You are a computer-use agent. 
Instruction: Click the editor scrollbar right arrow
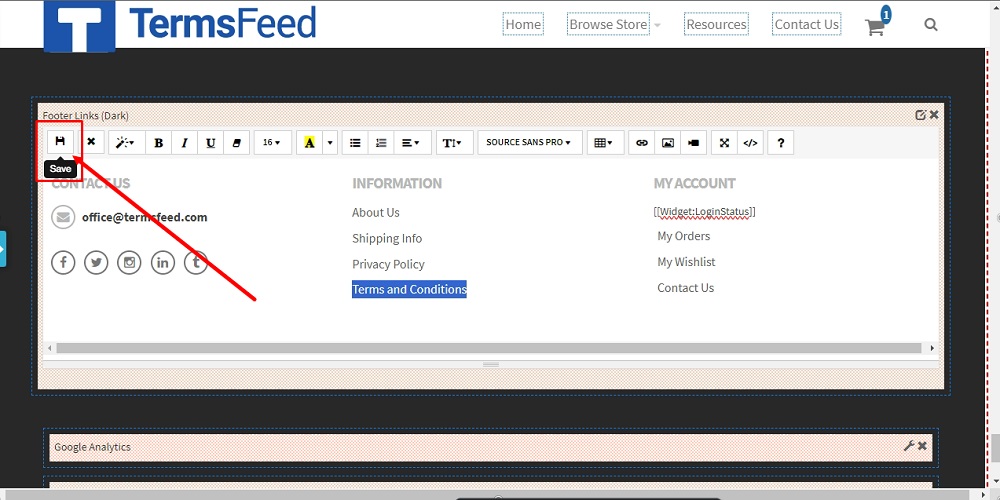click(932, 348)
